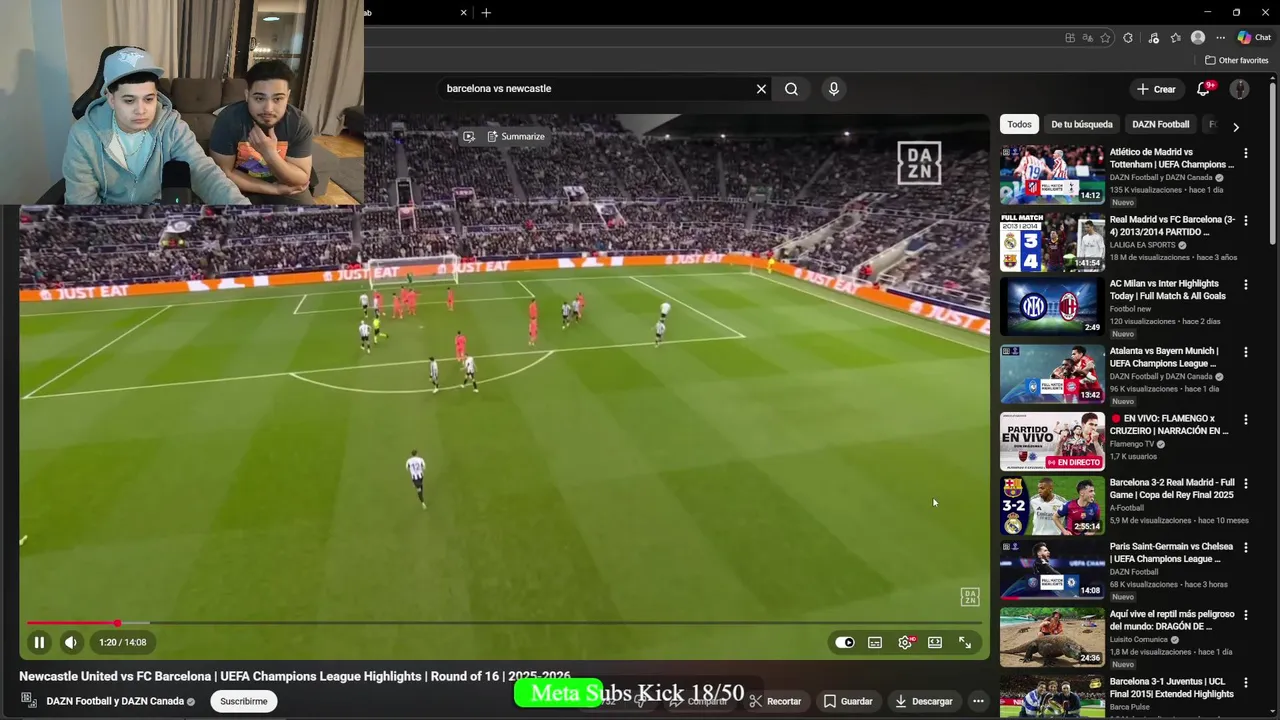Click the 'barcelona vs newcastle' search field
1280x720 pixels.
[x=597, y=89]
